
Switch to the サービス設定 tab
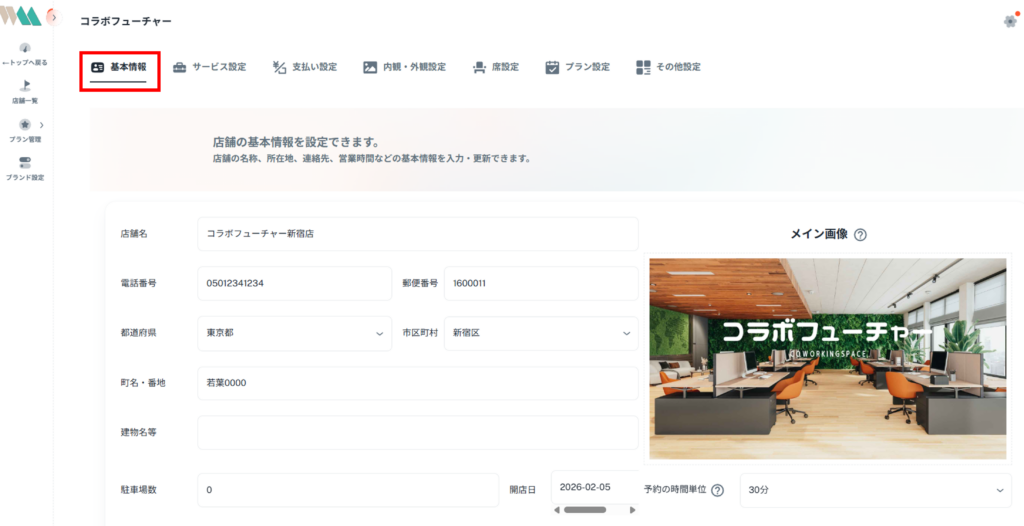209,67
